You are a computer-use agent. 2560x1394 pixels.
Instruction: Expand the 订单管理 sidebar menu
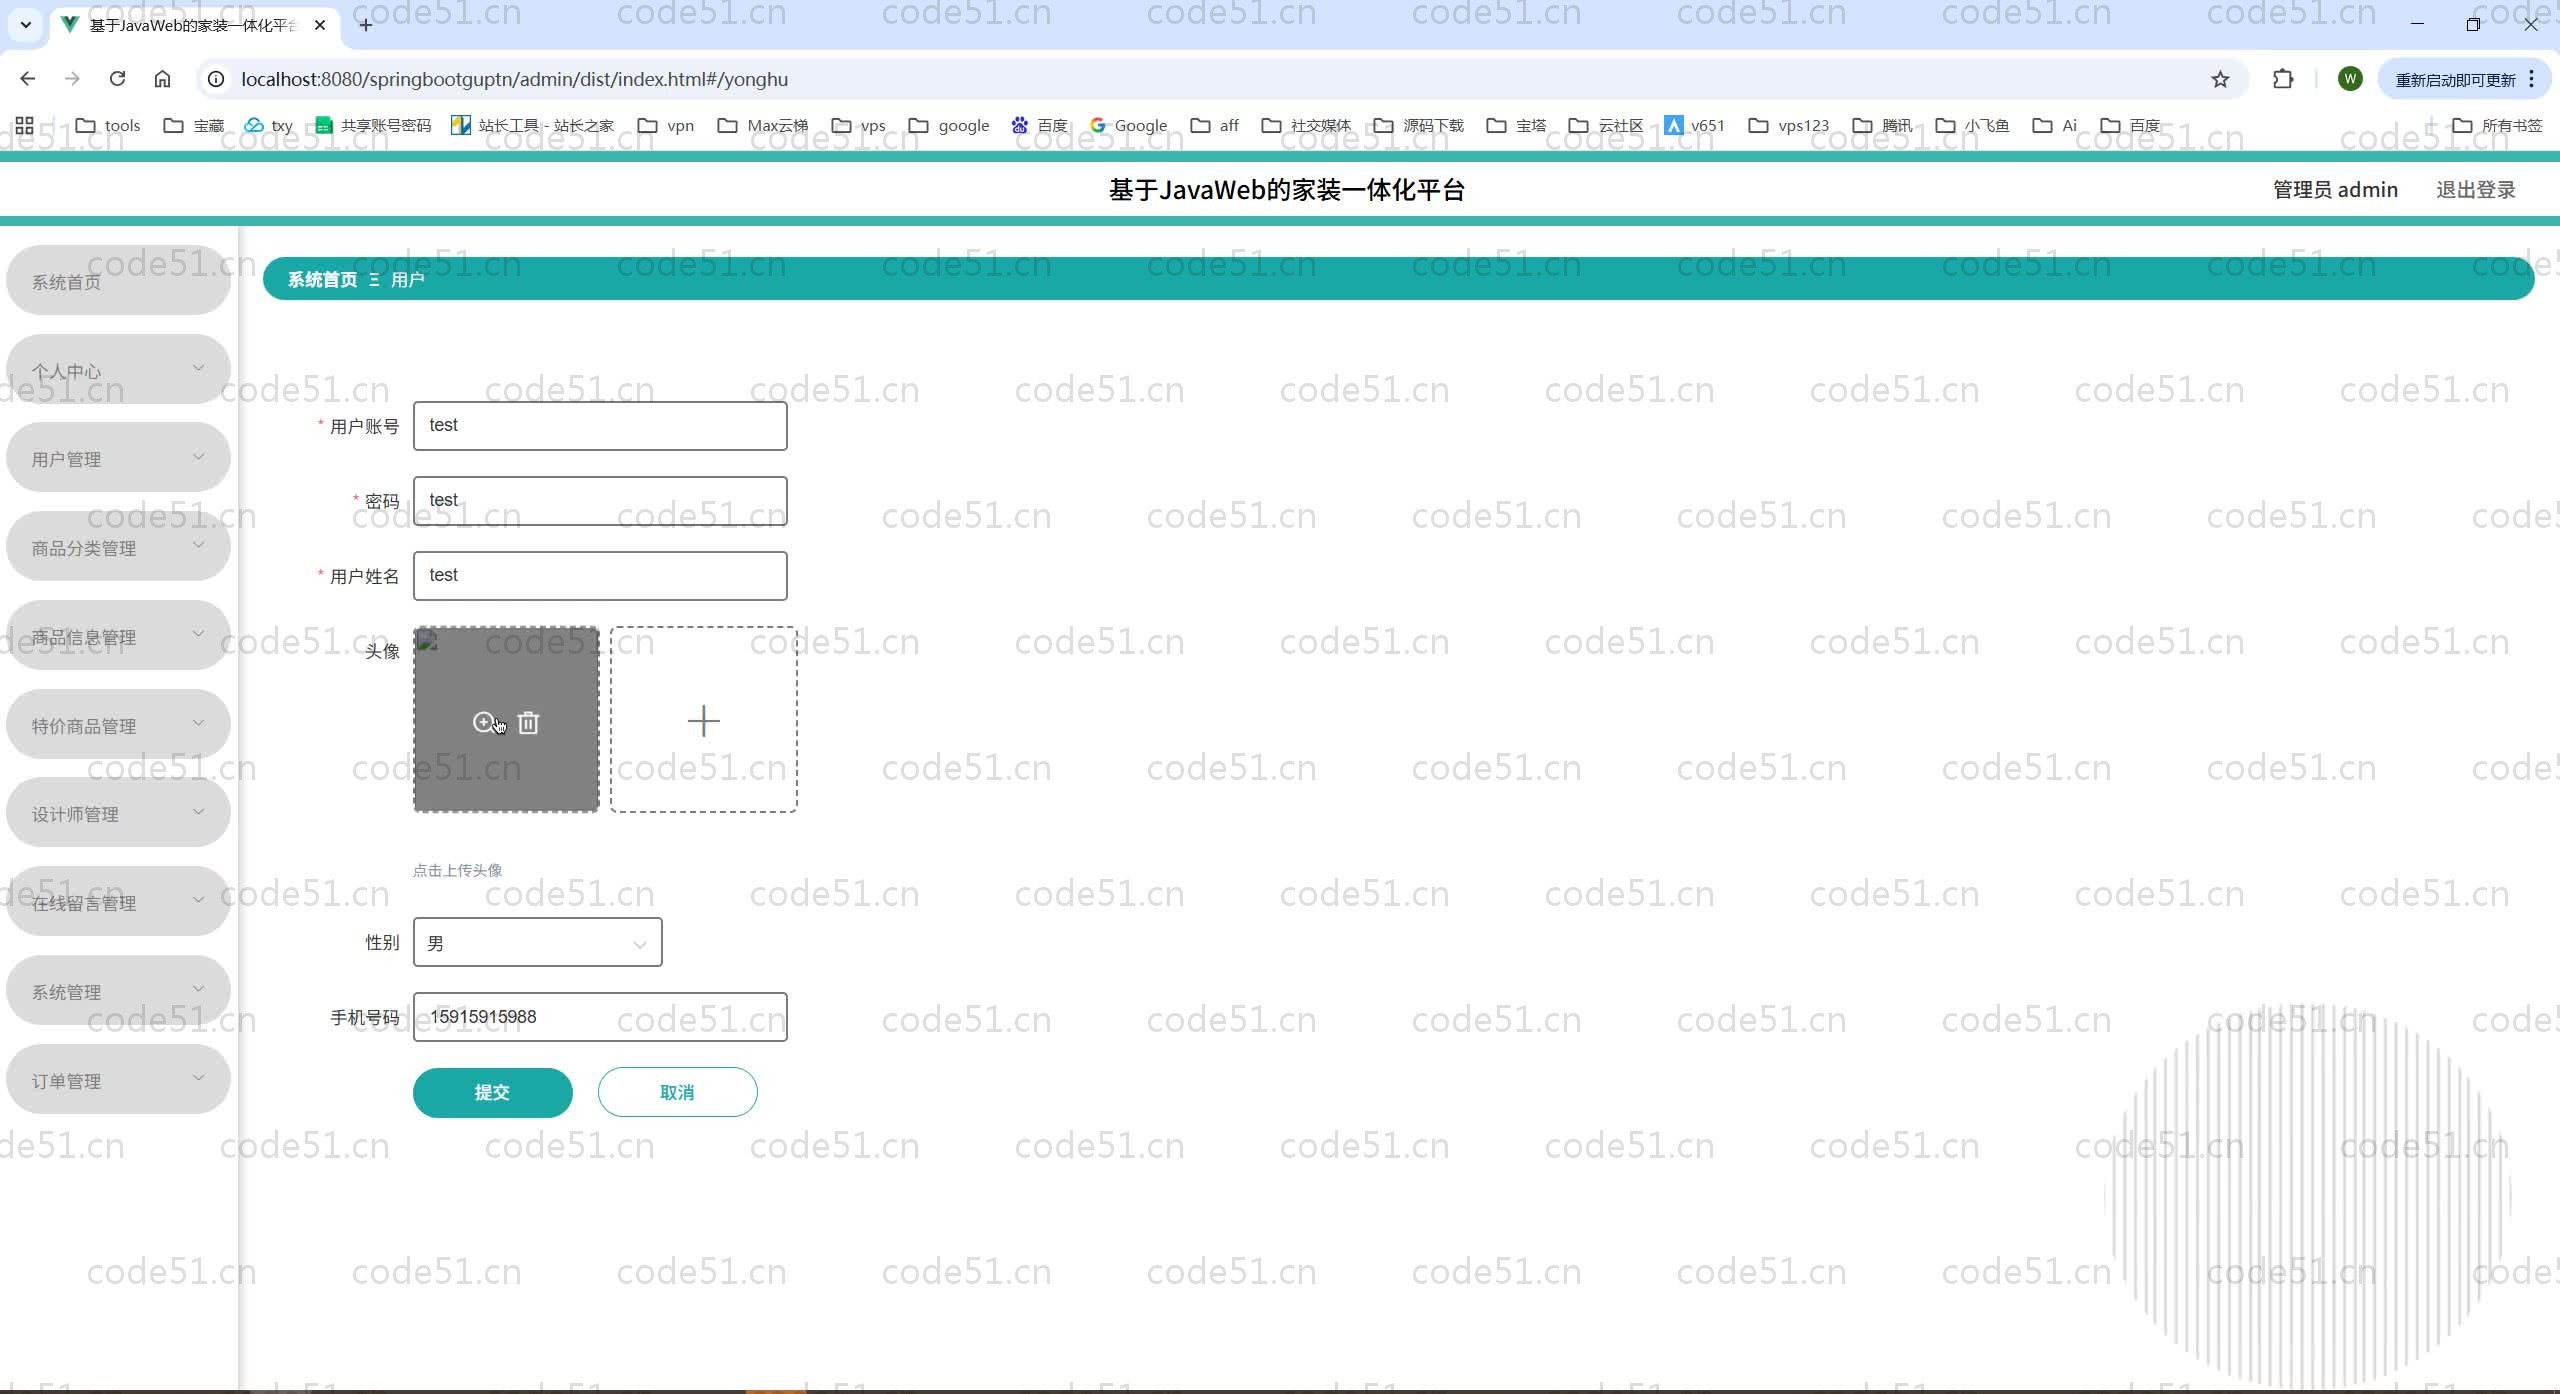coord(118,1080)
